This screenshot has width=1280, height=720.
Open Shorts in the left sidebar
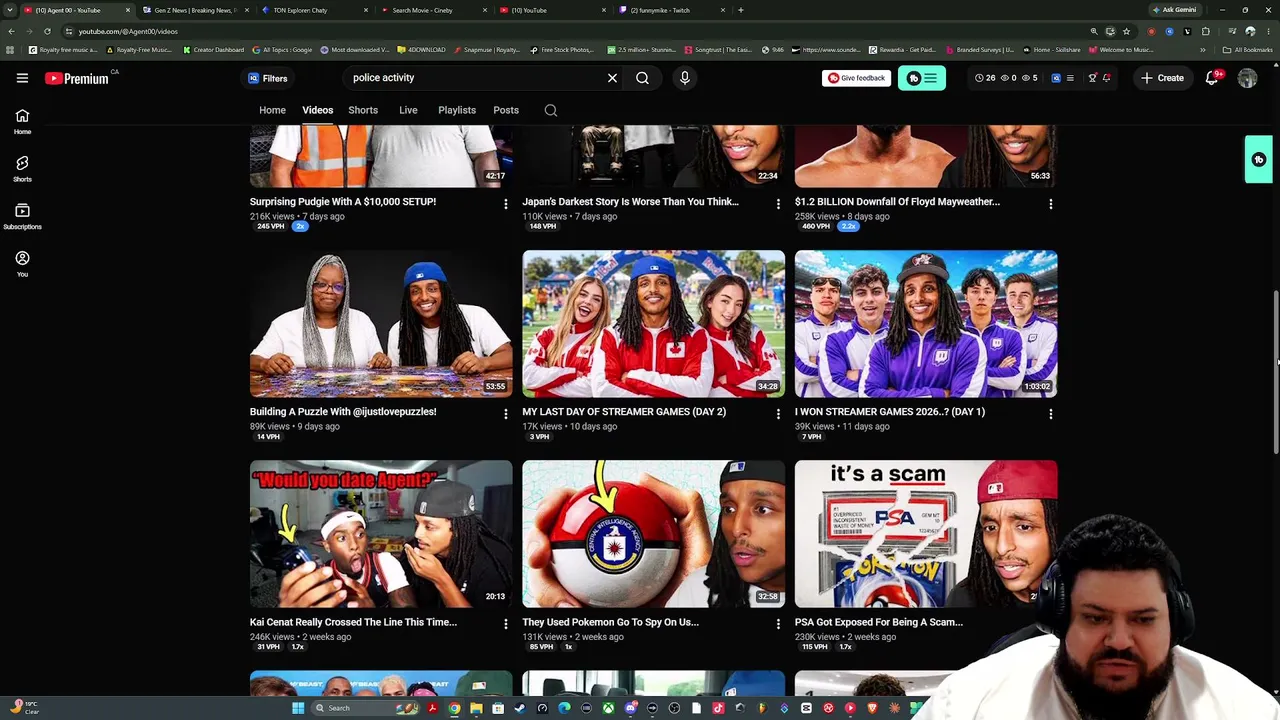pos(22,168)
